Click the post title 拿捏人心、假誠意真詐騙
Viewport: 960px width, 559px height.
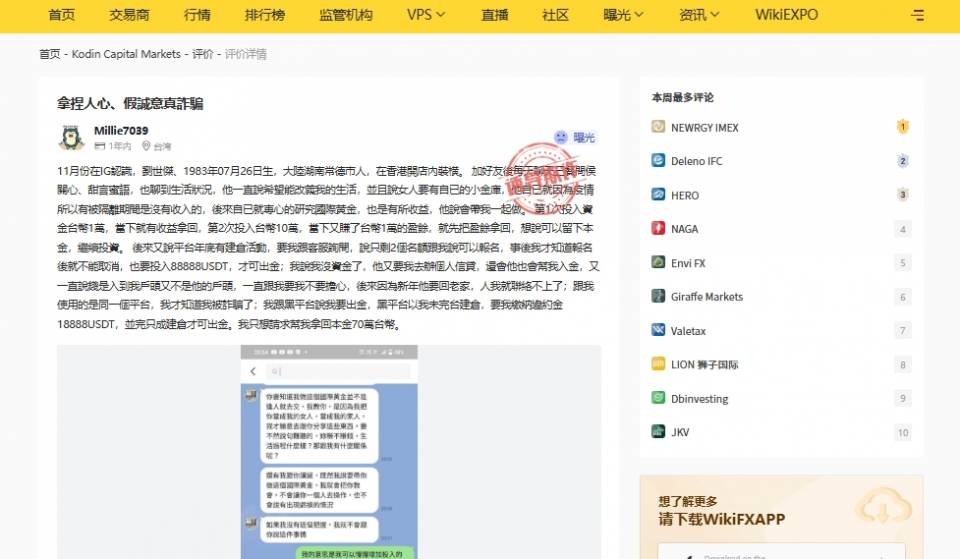pyautogui.click(x=130, y=103)
